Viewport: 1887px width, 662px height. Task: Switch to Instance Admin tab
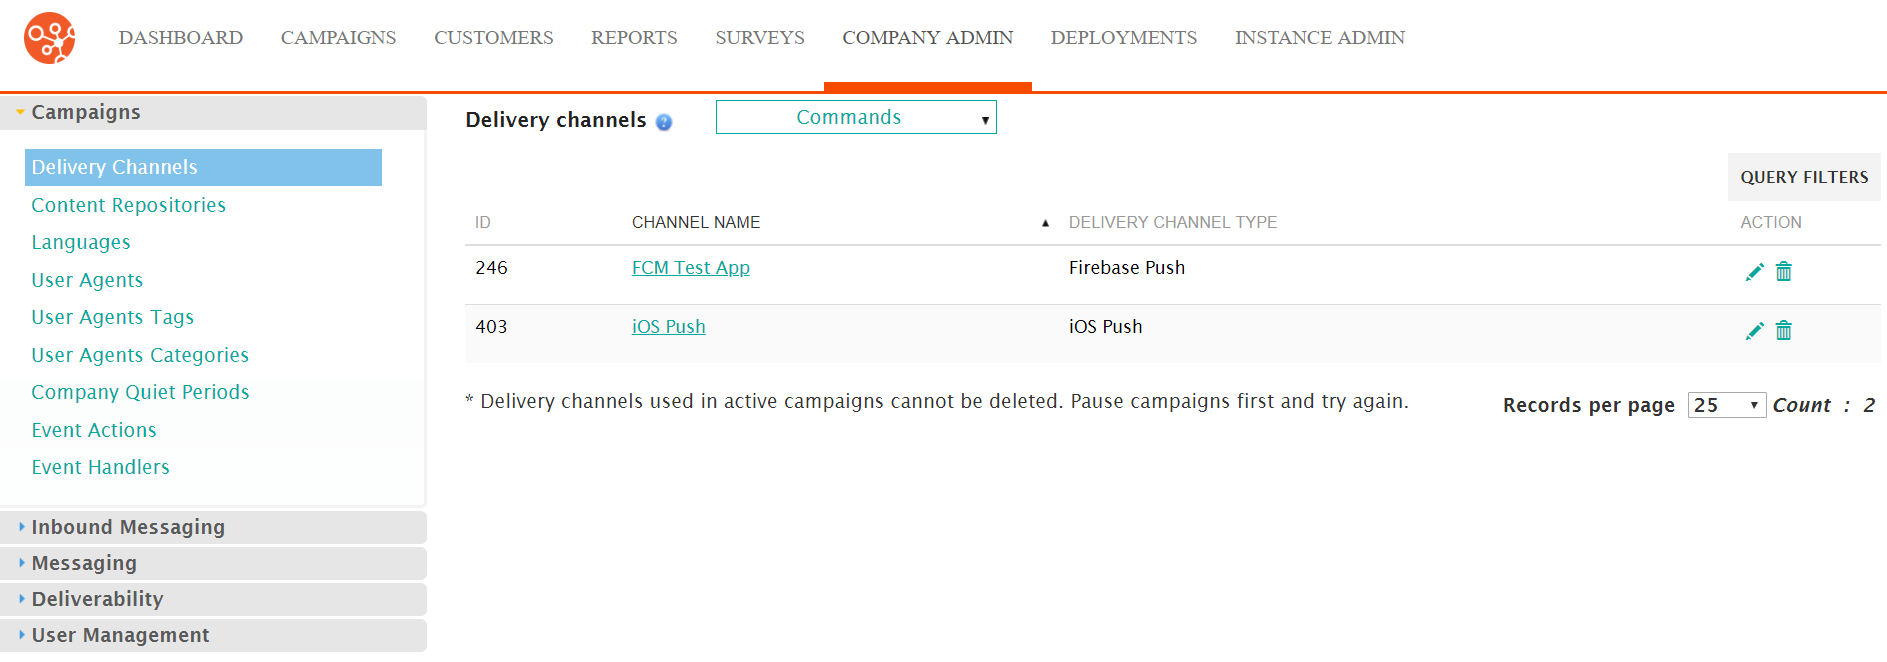coord(1319,38)
